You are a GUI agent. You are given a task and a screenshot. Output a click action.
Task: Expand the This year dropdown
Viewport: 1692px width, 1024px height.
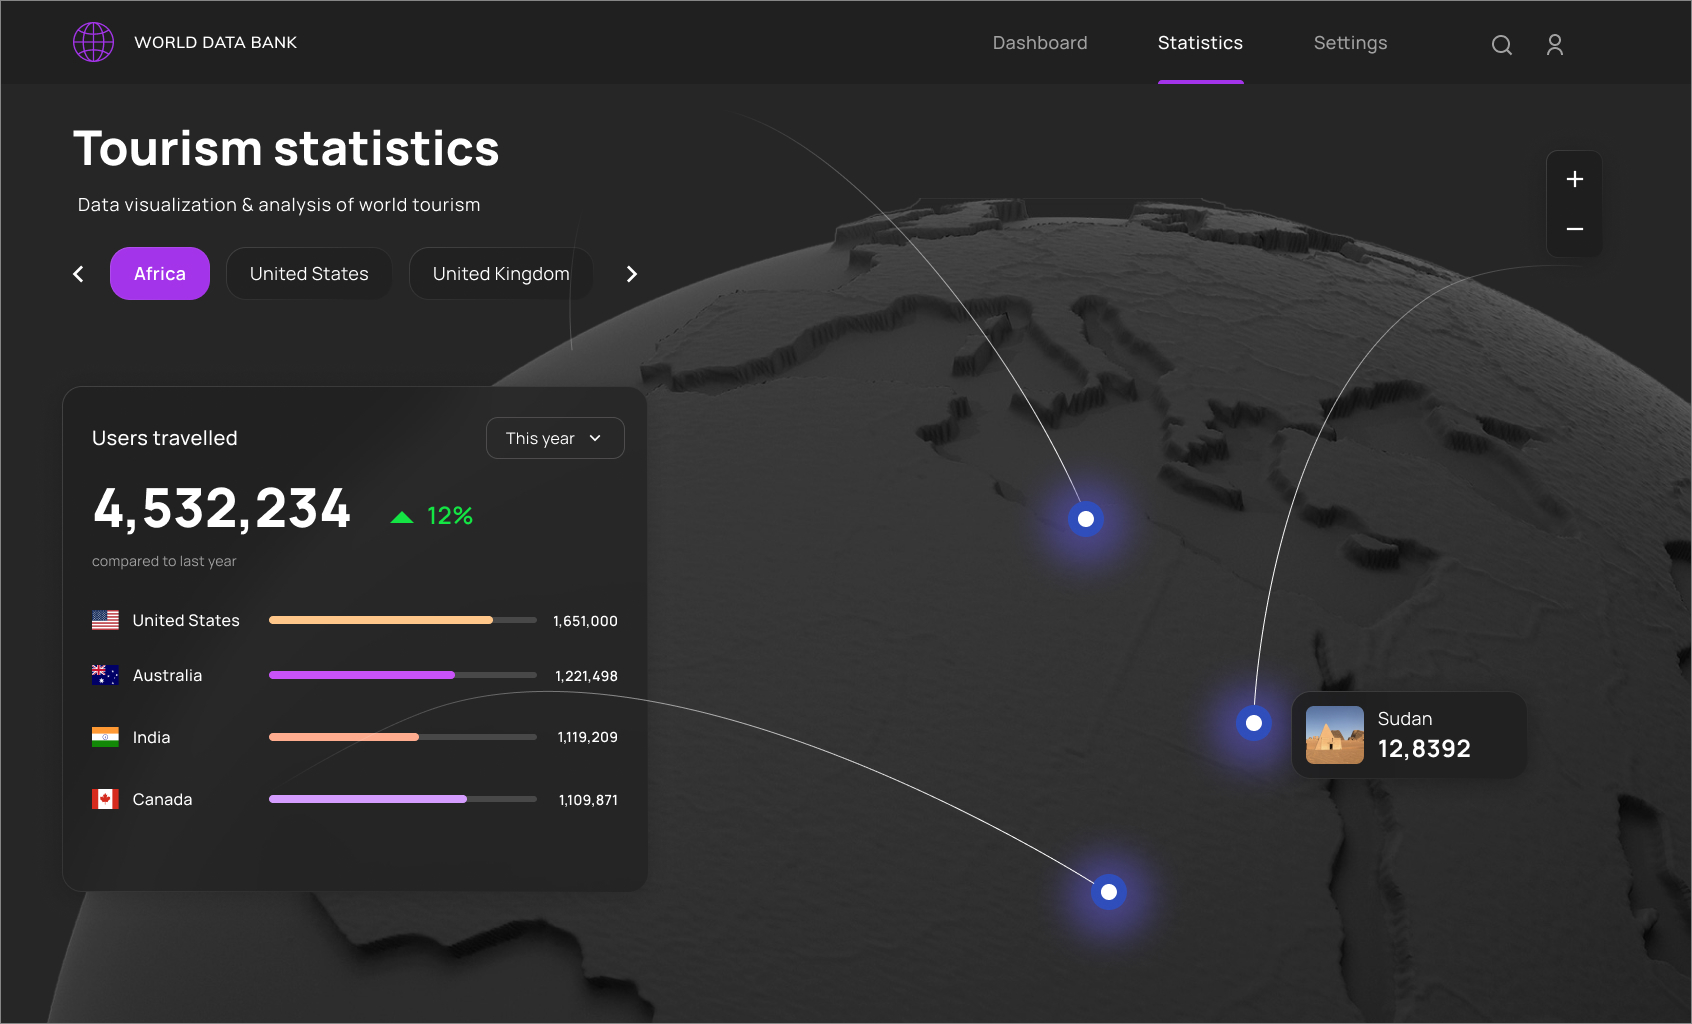555,438
